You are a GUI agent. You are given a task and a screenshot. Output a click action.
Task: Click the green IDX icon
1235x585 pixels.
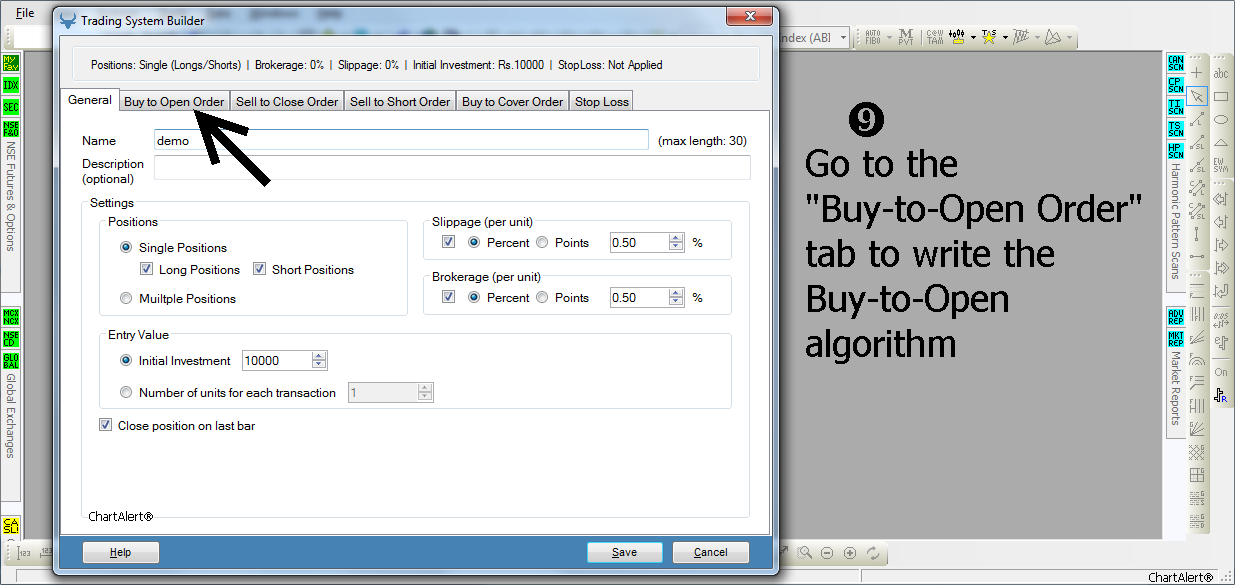pyautogui.click(x=11, y=85)
